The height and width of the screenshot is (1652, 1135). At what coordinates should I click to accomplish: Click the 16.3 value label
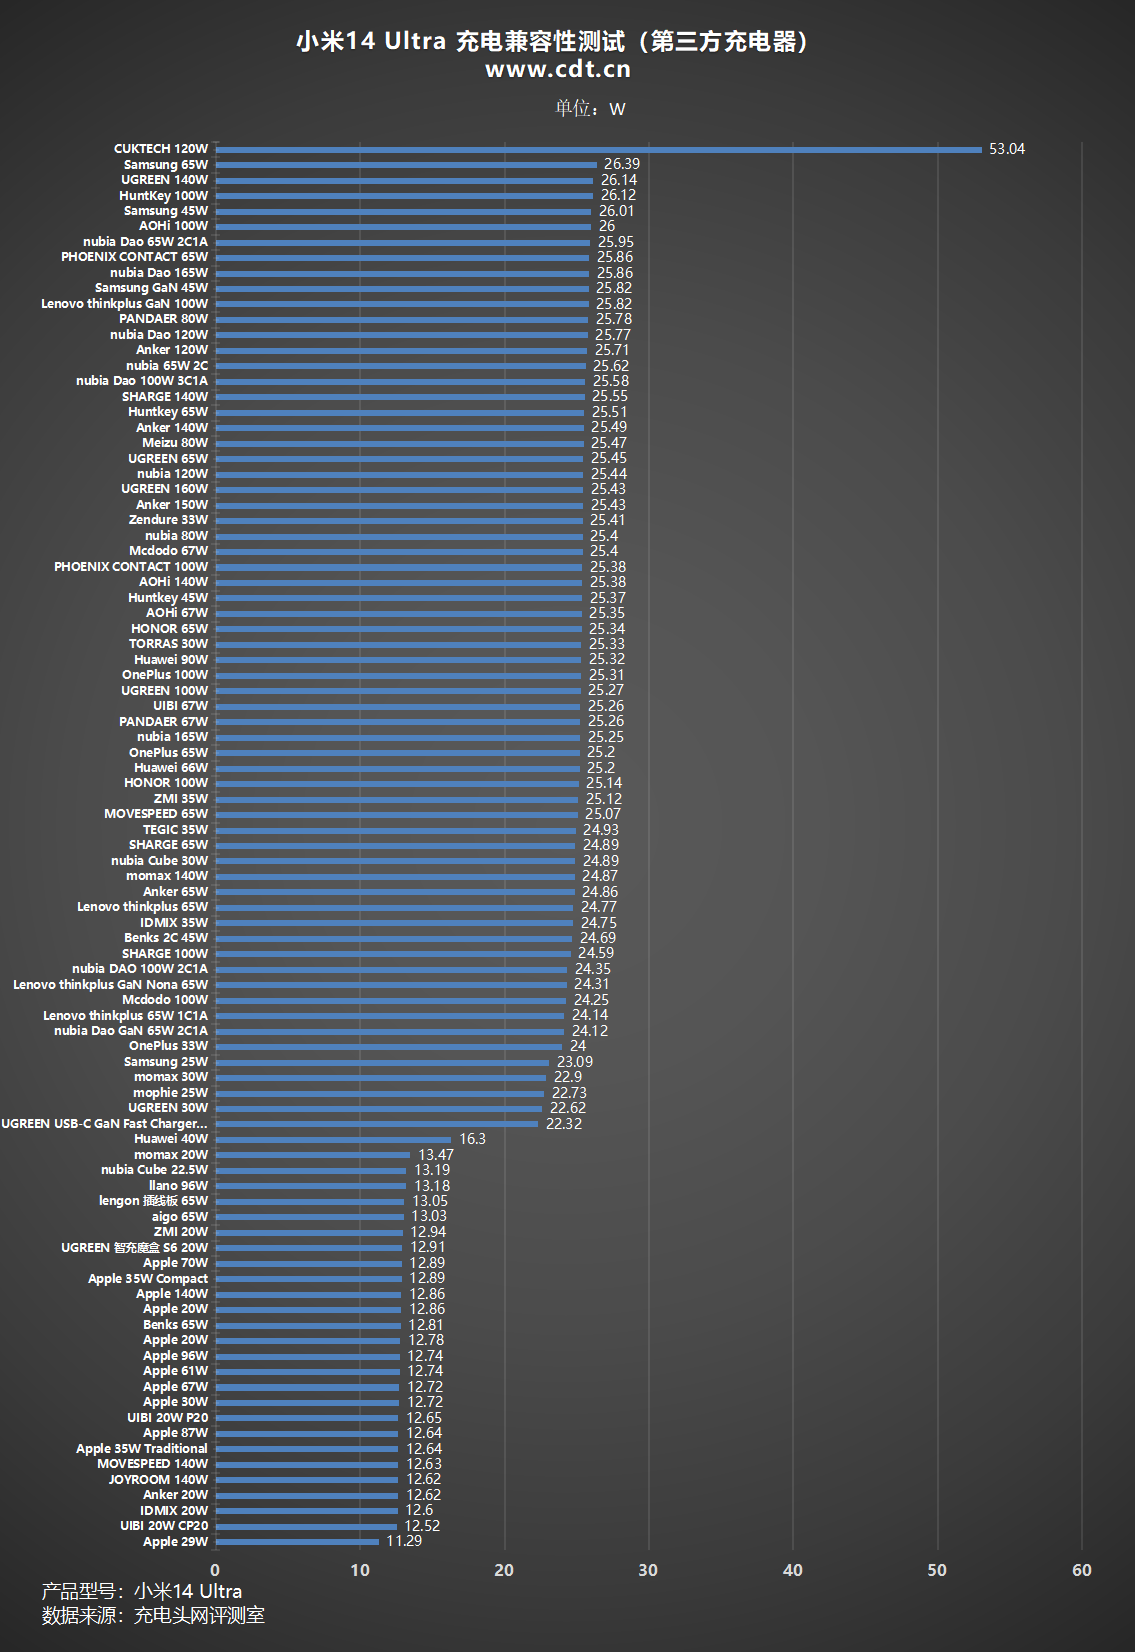tap(472, 1139)
